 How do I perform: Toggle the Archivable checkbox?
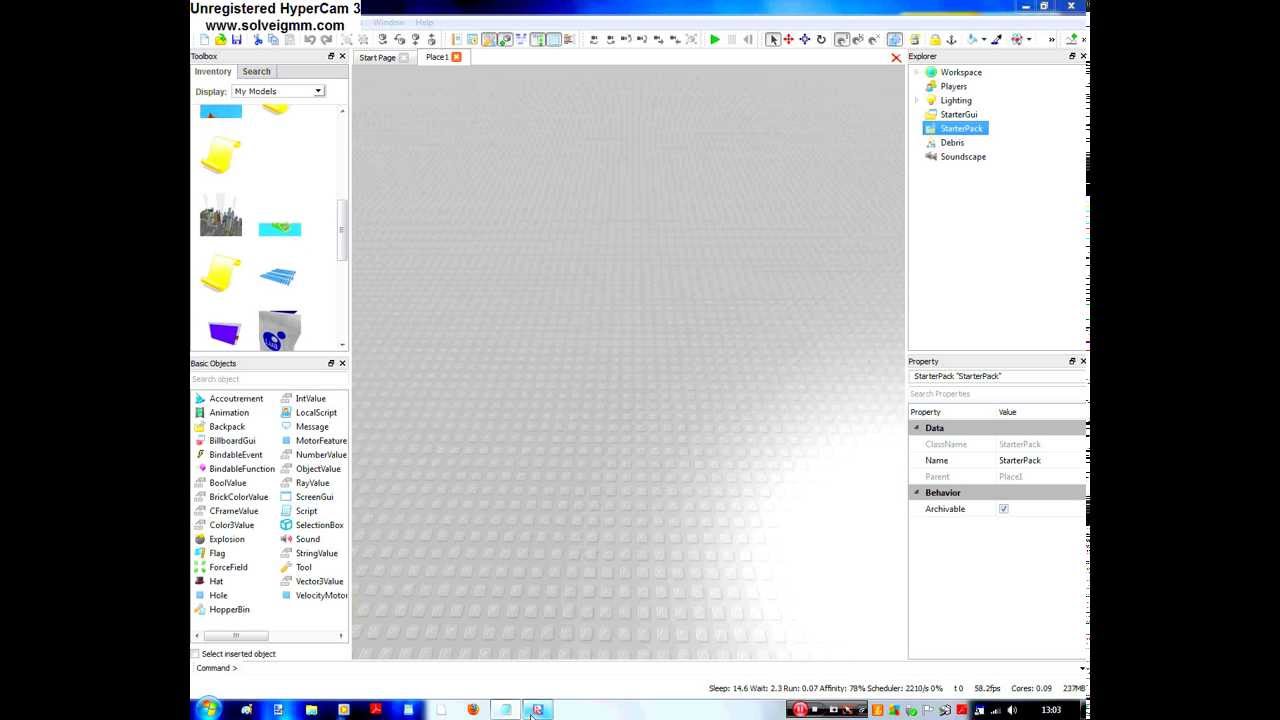pyautogui.click(x=1004, y=509)
